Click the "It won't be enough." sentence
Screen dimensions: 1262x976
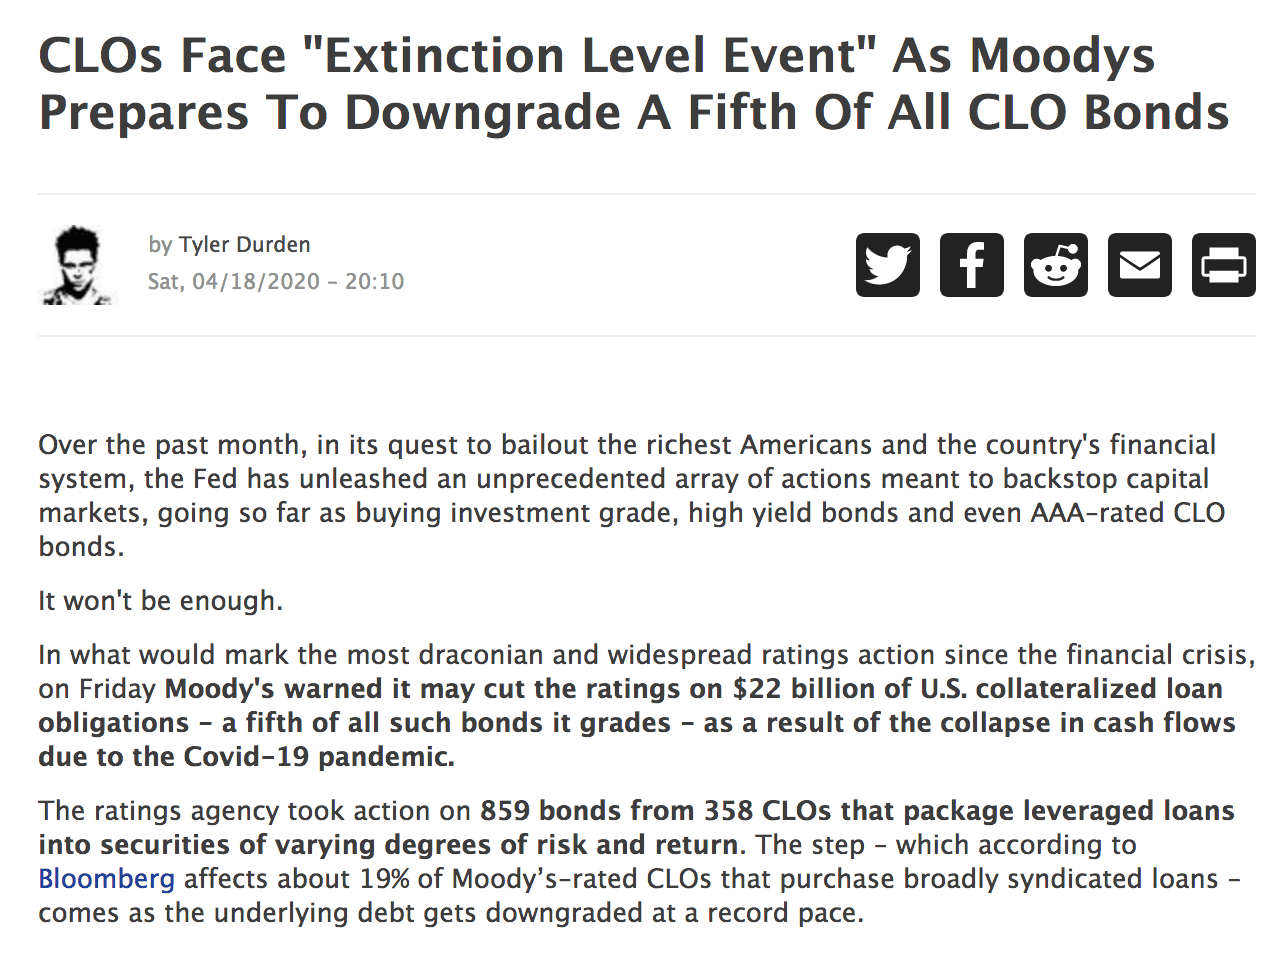tap(160, 601)
